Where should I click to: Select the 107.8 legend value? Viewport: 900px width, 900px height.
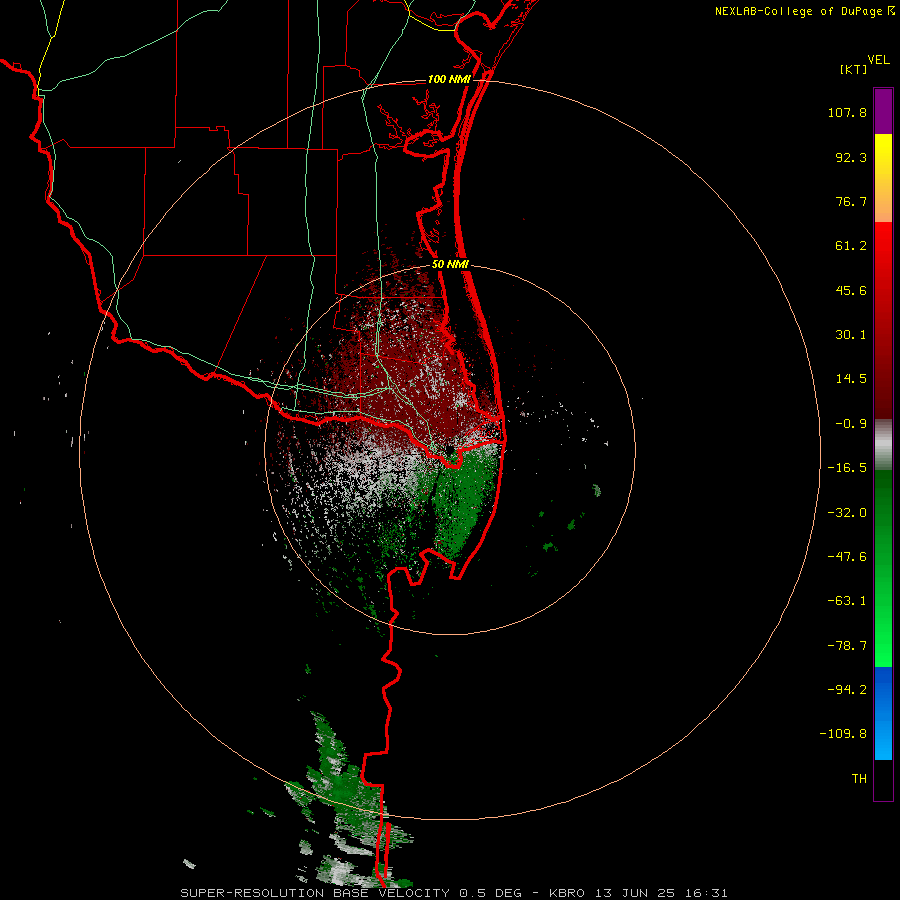(847, 112)
